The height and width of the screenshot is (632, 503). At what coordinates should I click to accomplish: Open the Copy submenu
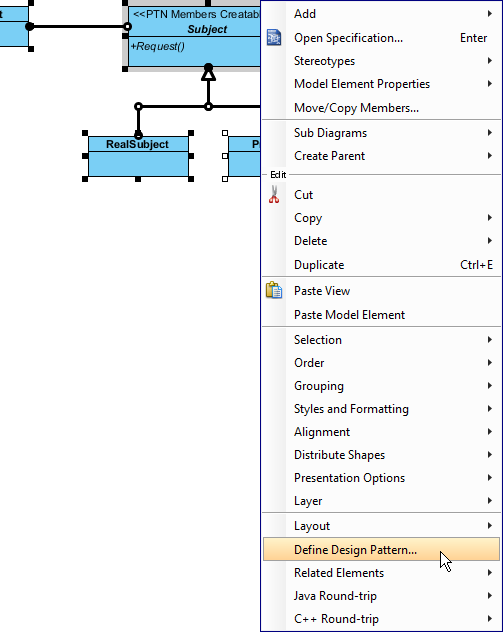click(381, 218)
